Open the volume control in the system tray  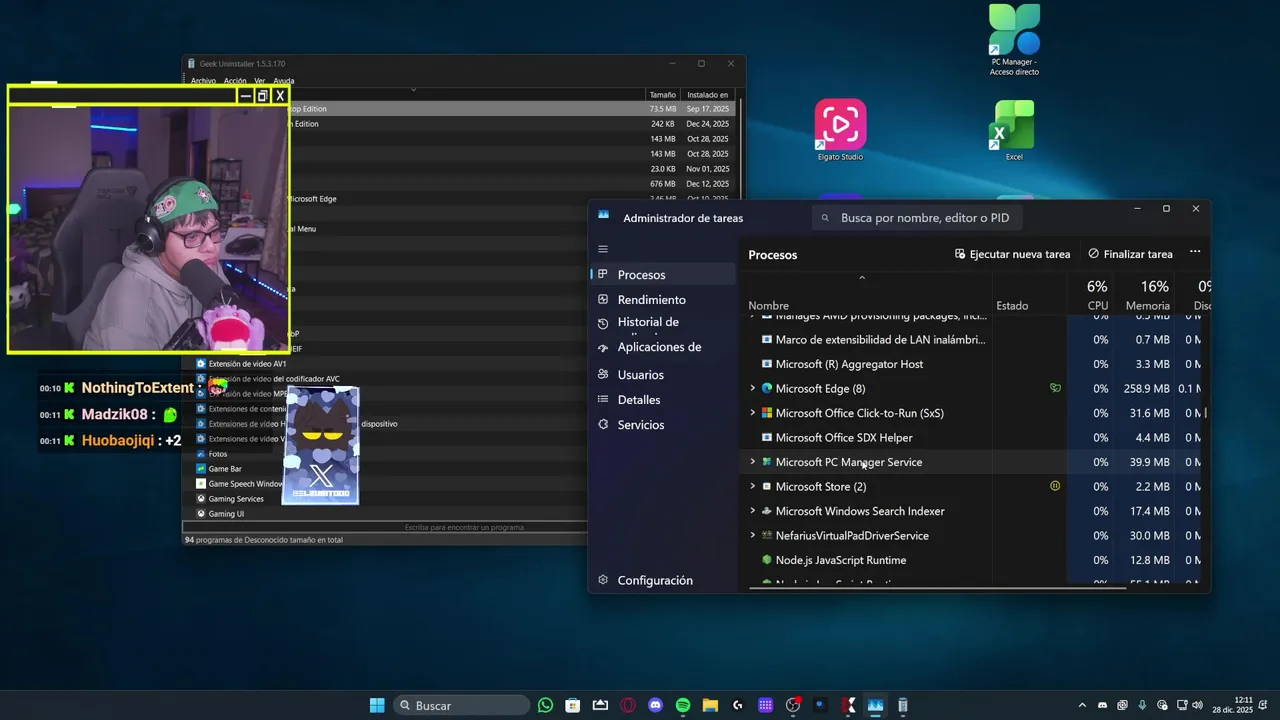[1199, 705]
